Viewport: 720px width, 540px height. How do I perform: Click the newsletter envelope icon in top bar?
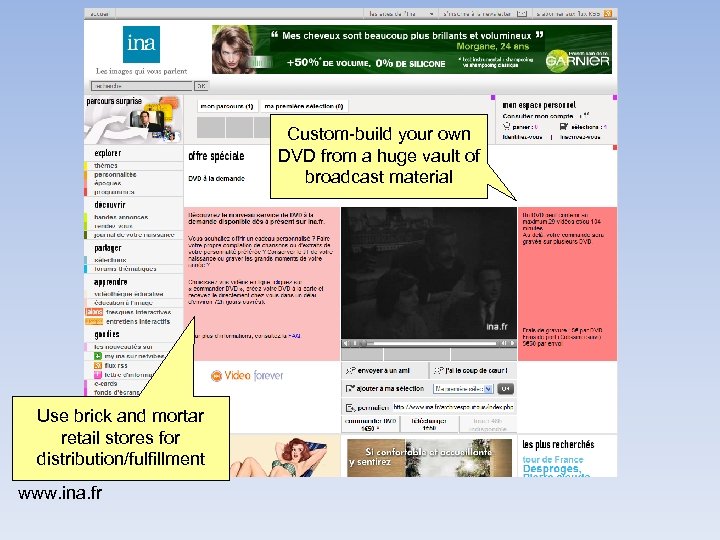tap(522, 14)
